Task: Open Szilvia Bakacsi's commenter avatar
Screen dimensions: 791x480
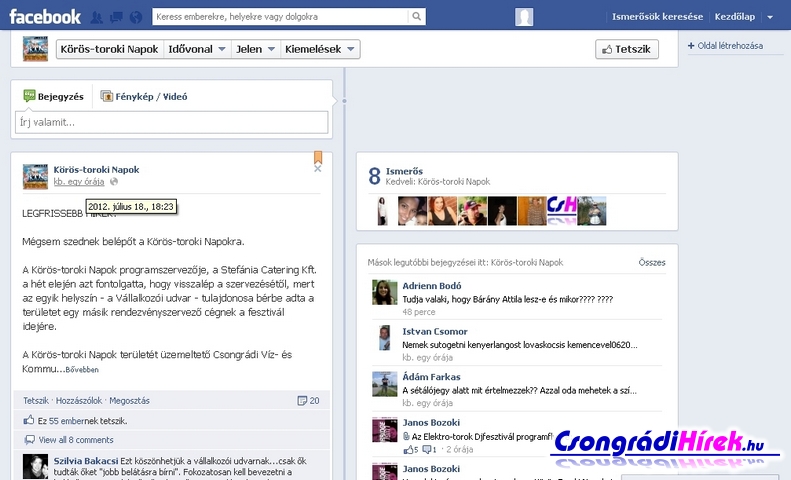Action: click(35, 466)
